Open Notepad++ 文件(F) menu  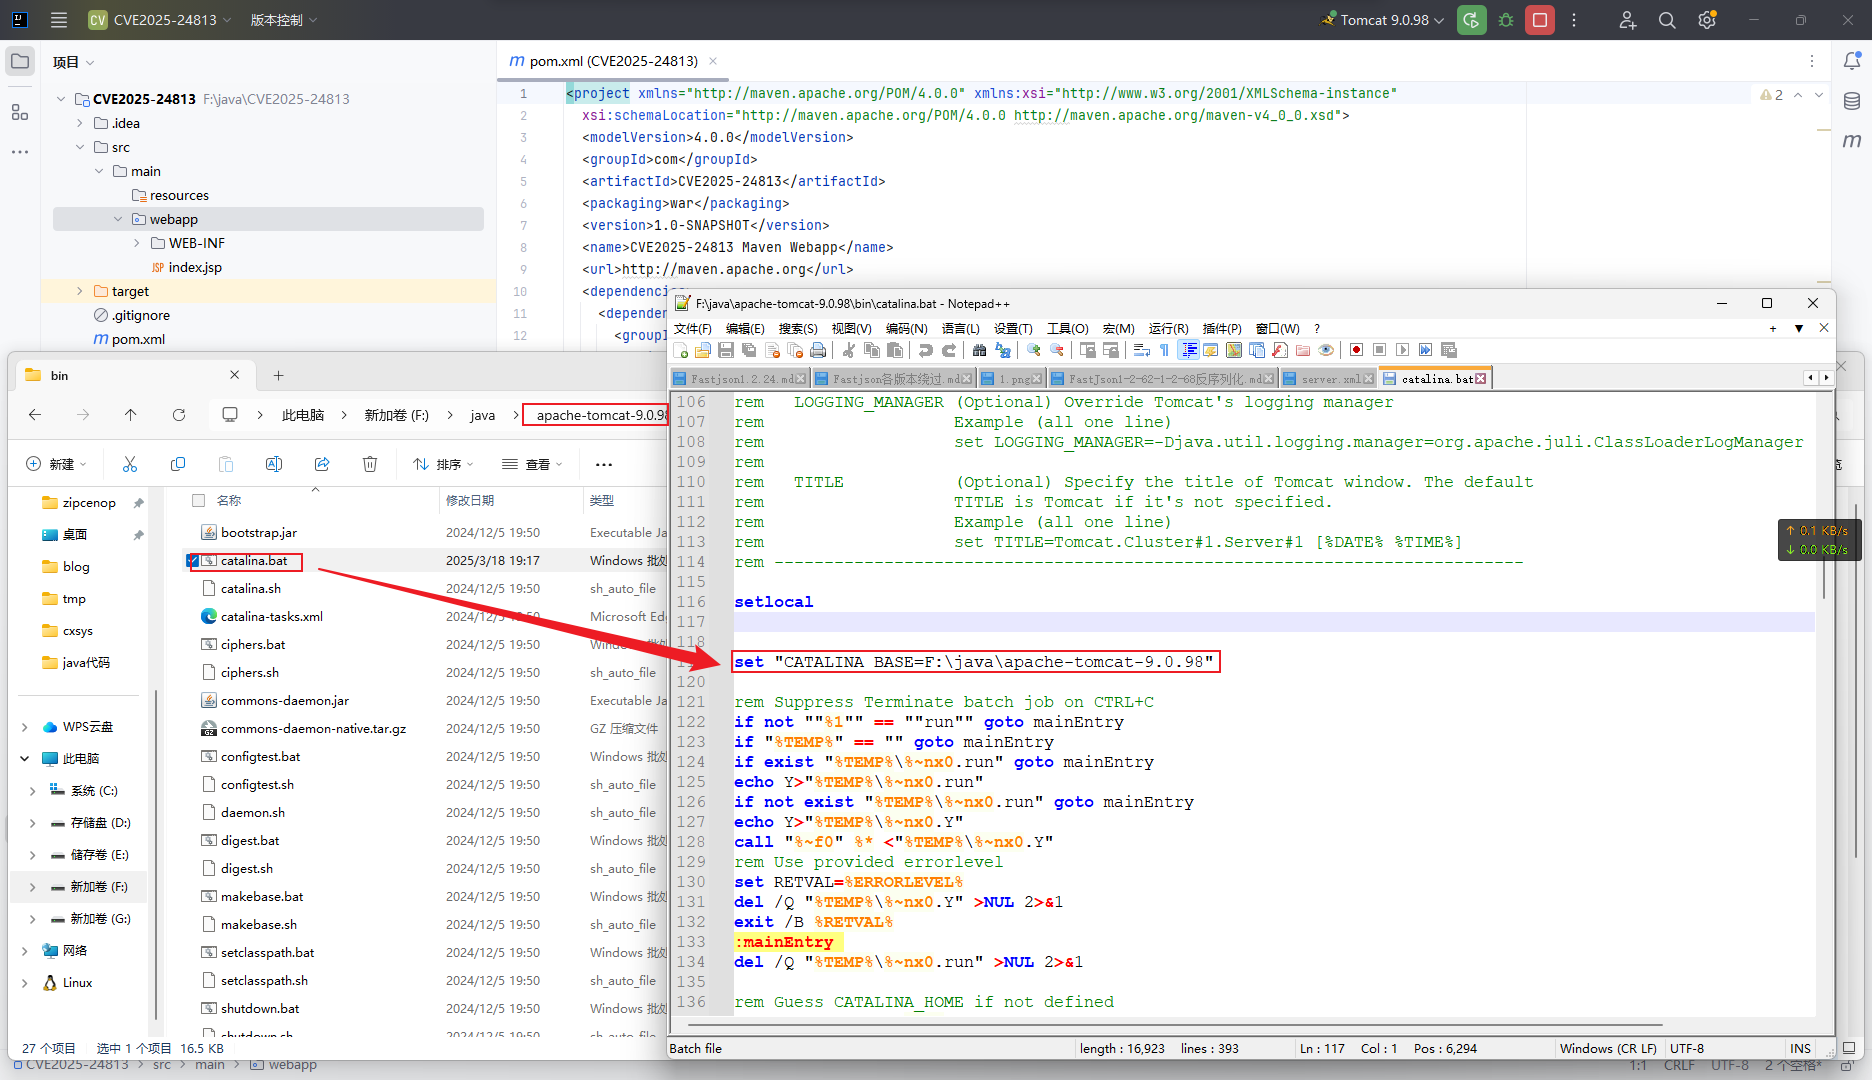pyautogui.click(x=692, y=328)
